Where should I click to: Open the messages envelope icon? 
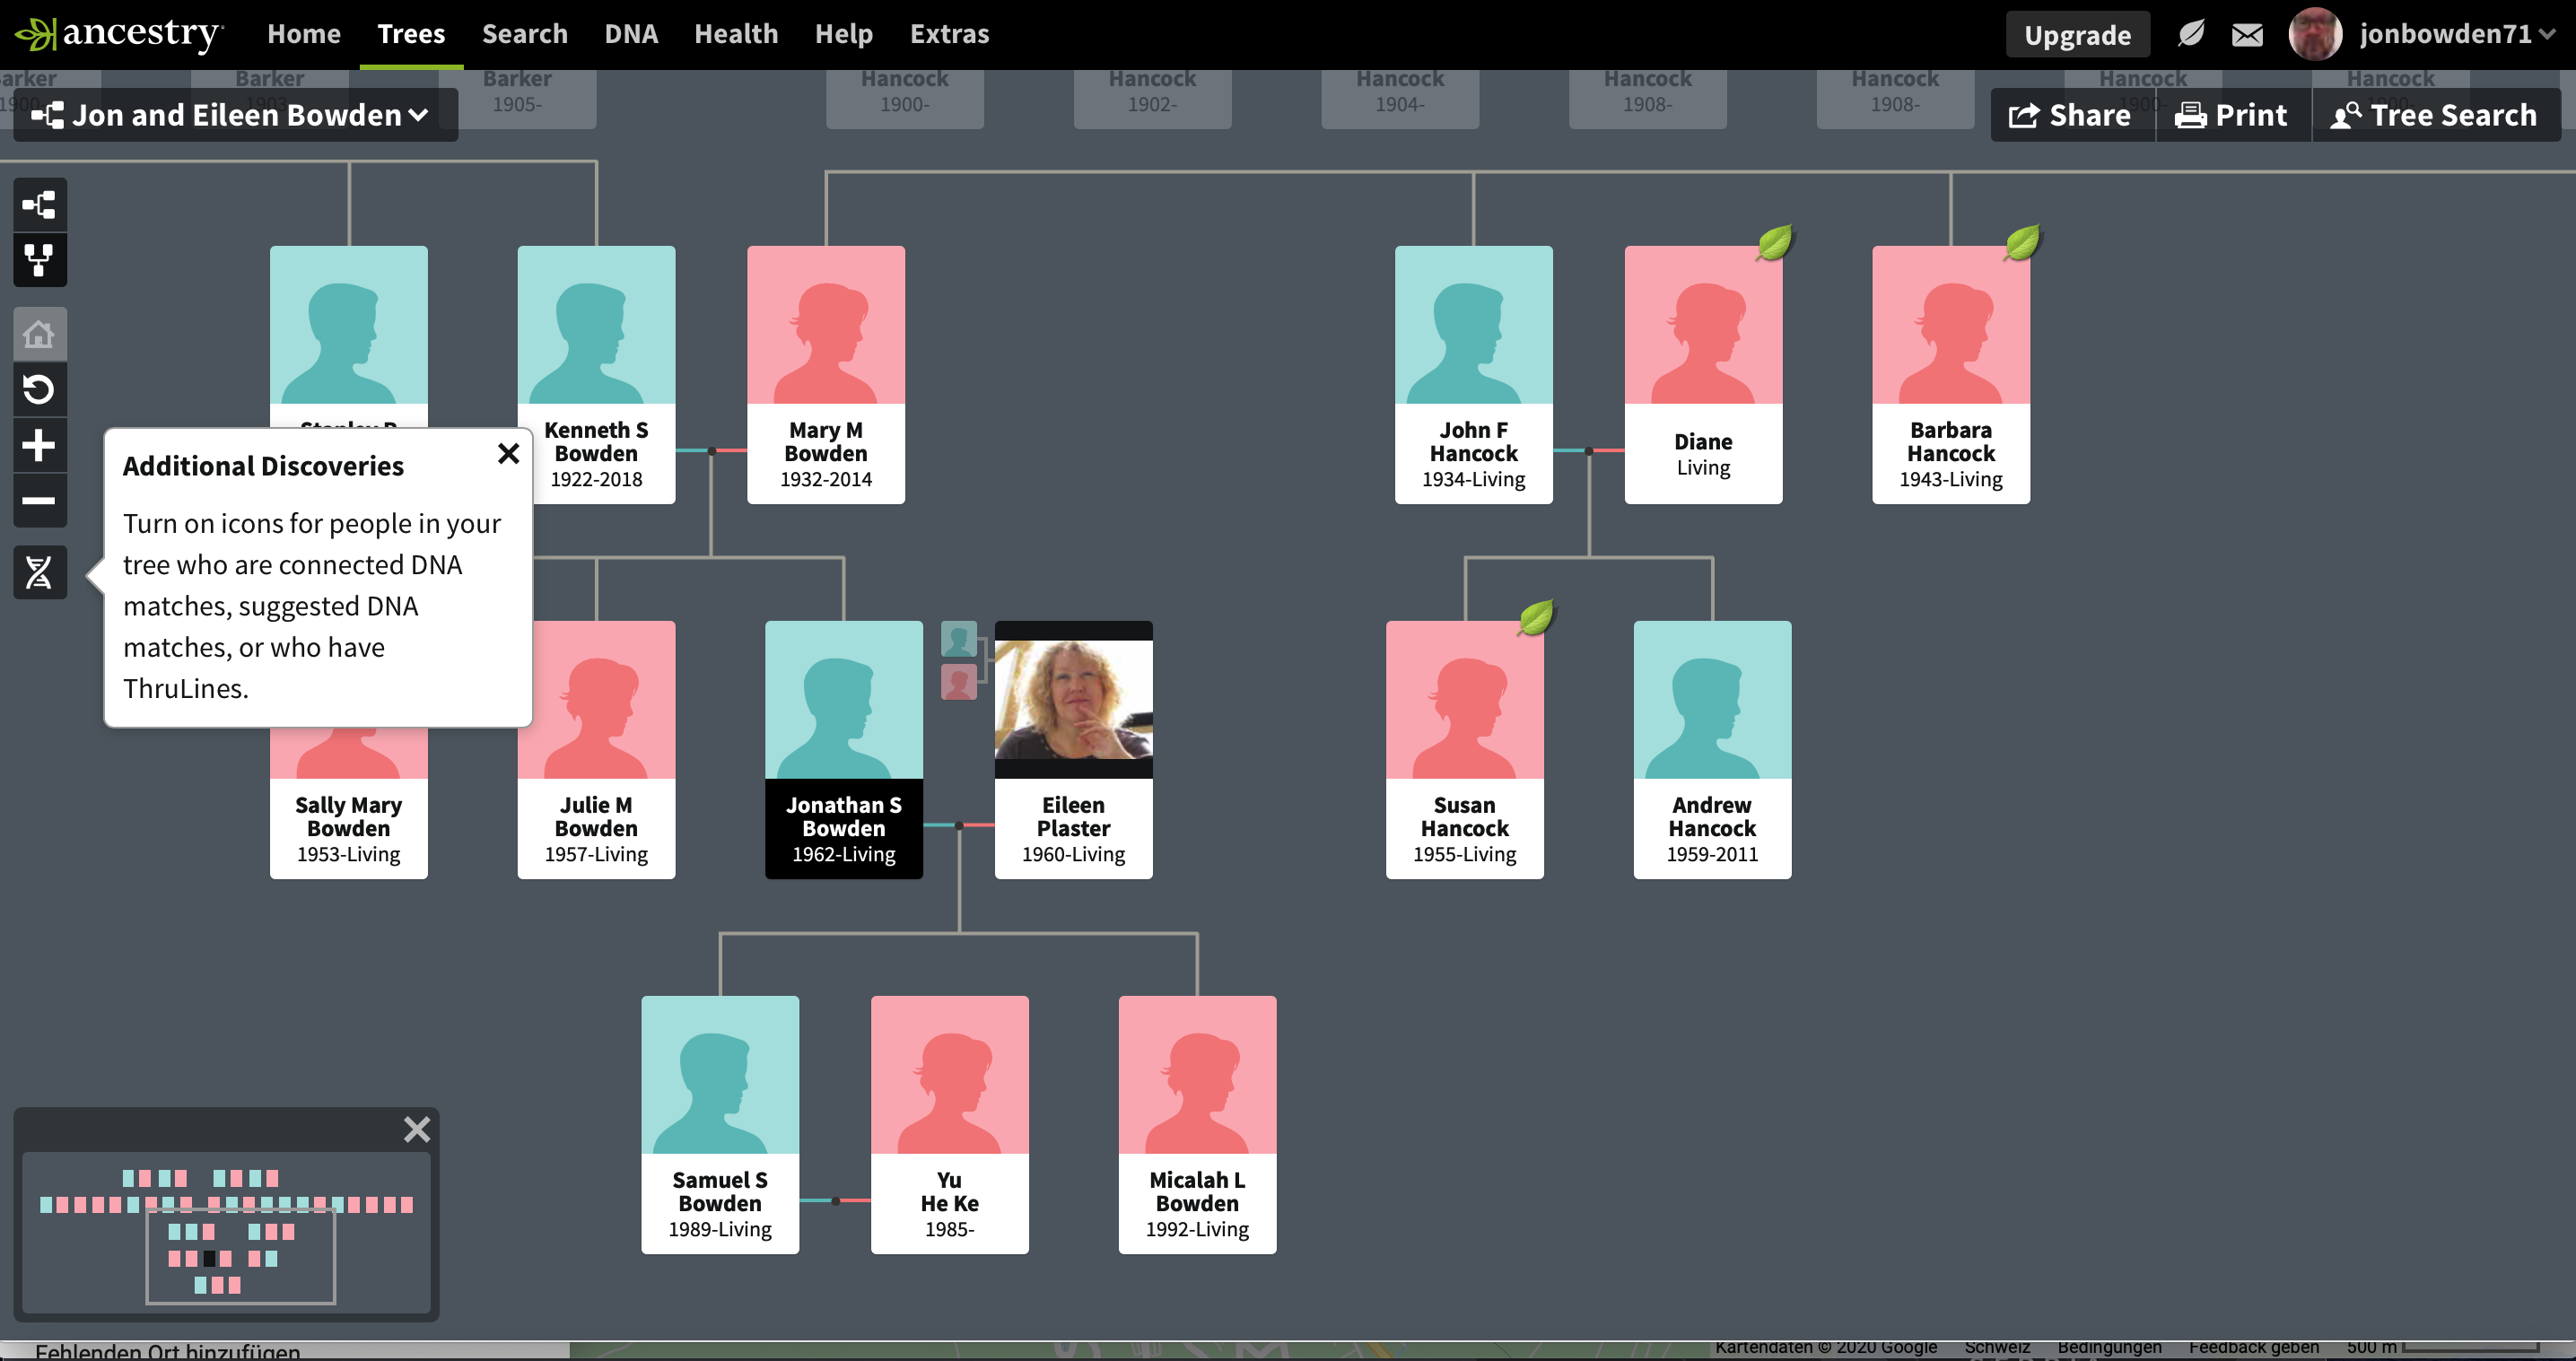tap(2247, 33)
